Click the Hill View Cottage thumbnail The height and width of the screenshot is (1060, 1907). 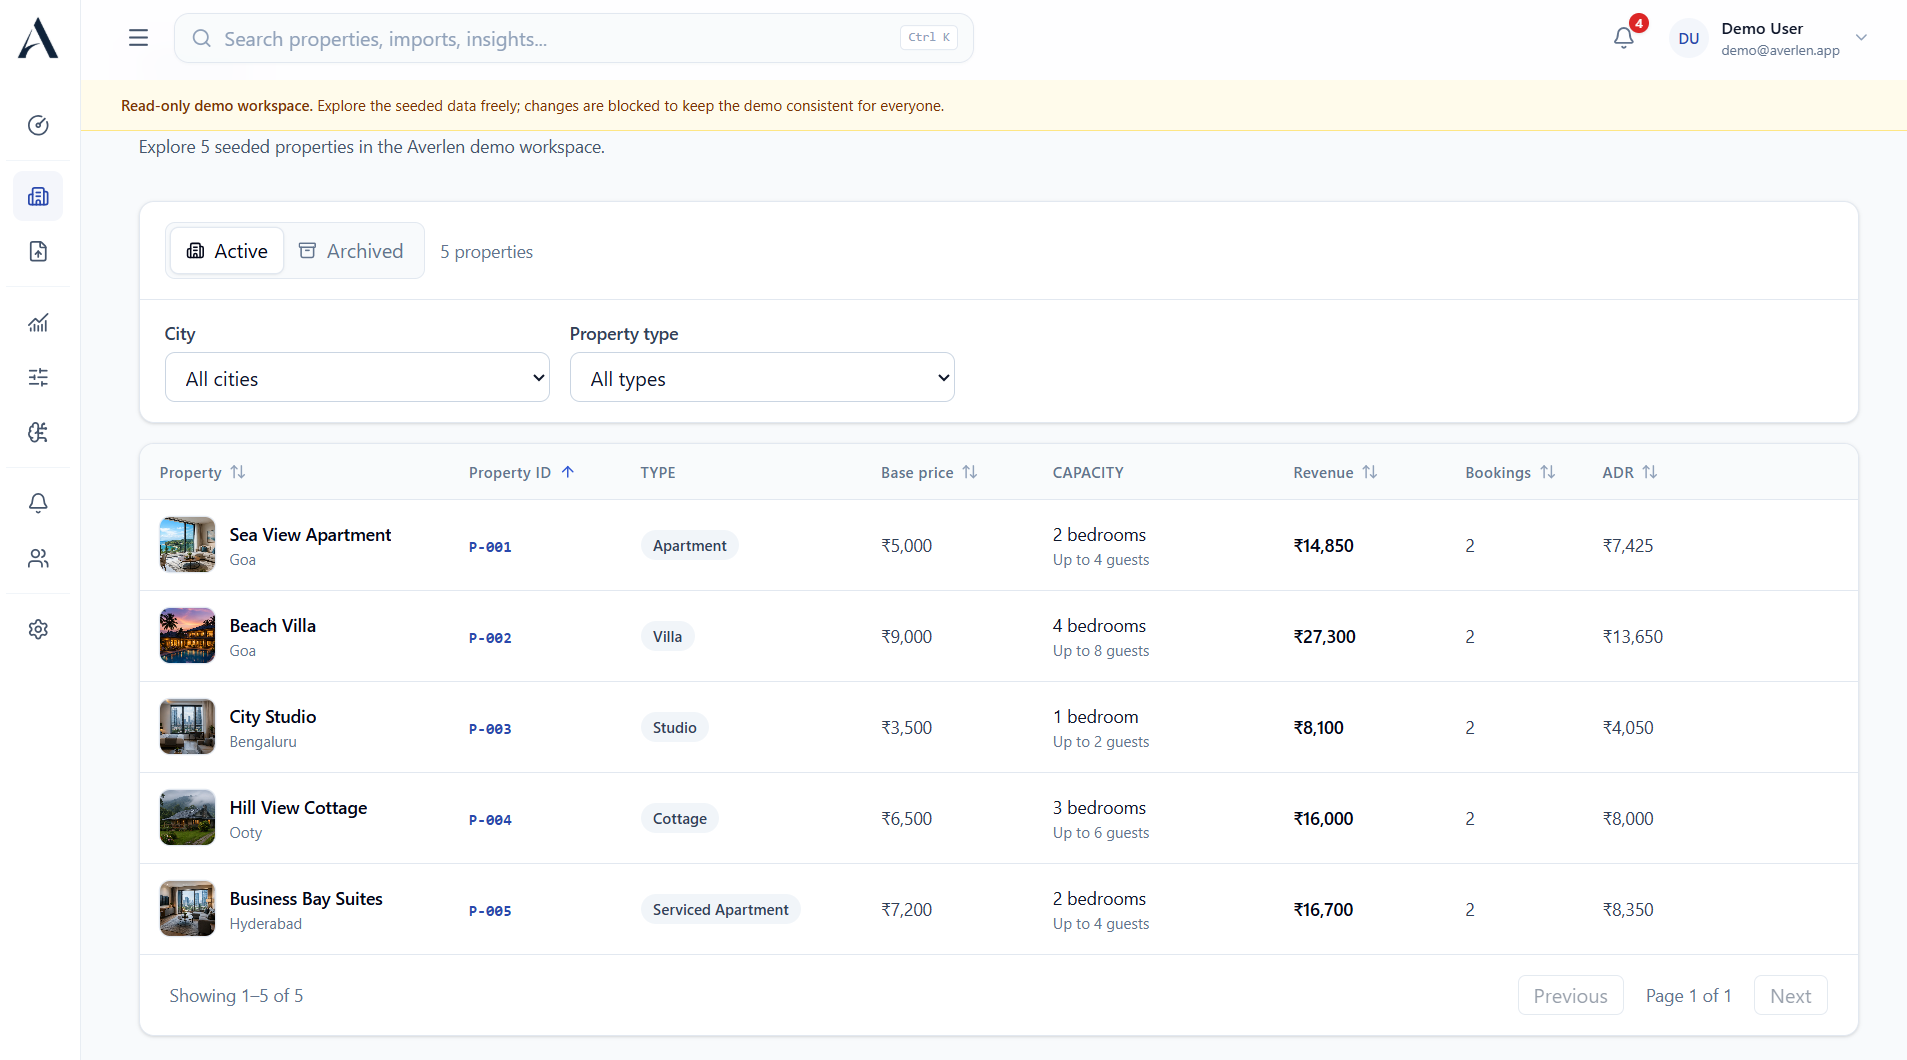point(187,817)
